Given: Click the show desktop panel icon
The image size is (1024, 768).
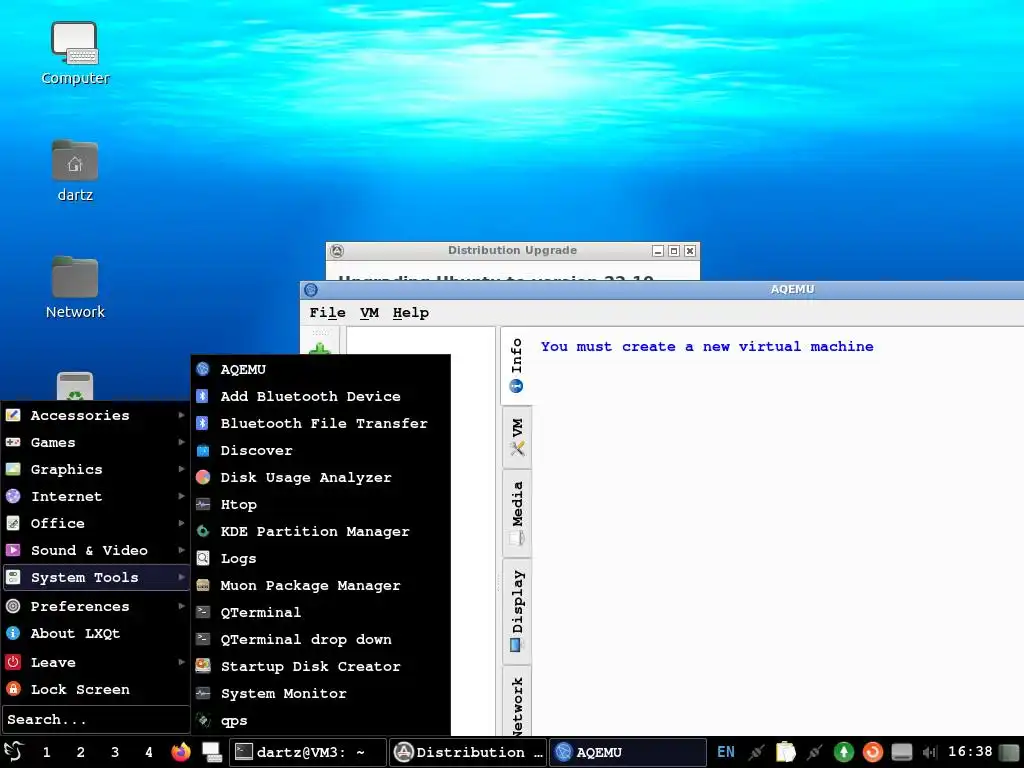Looking at the screenshot, I should pos(212,752).
